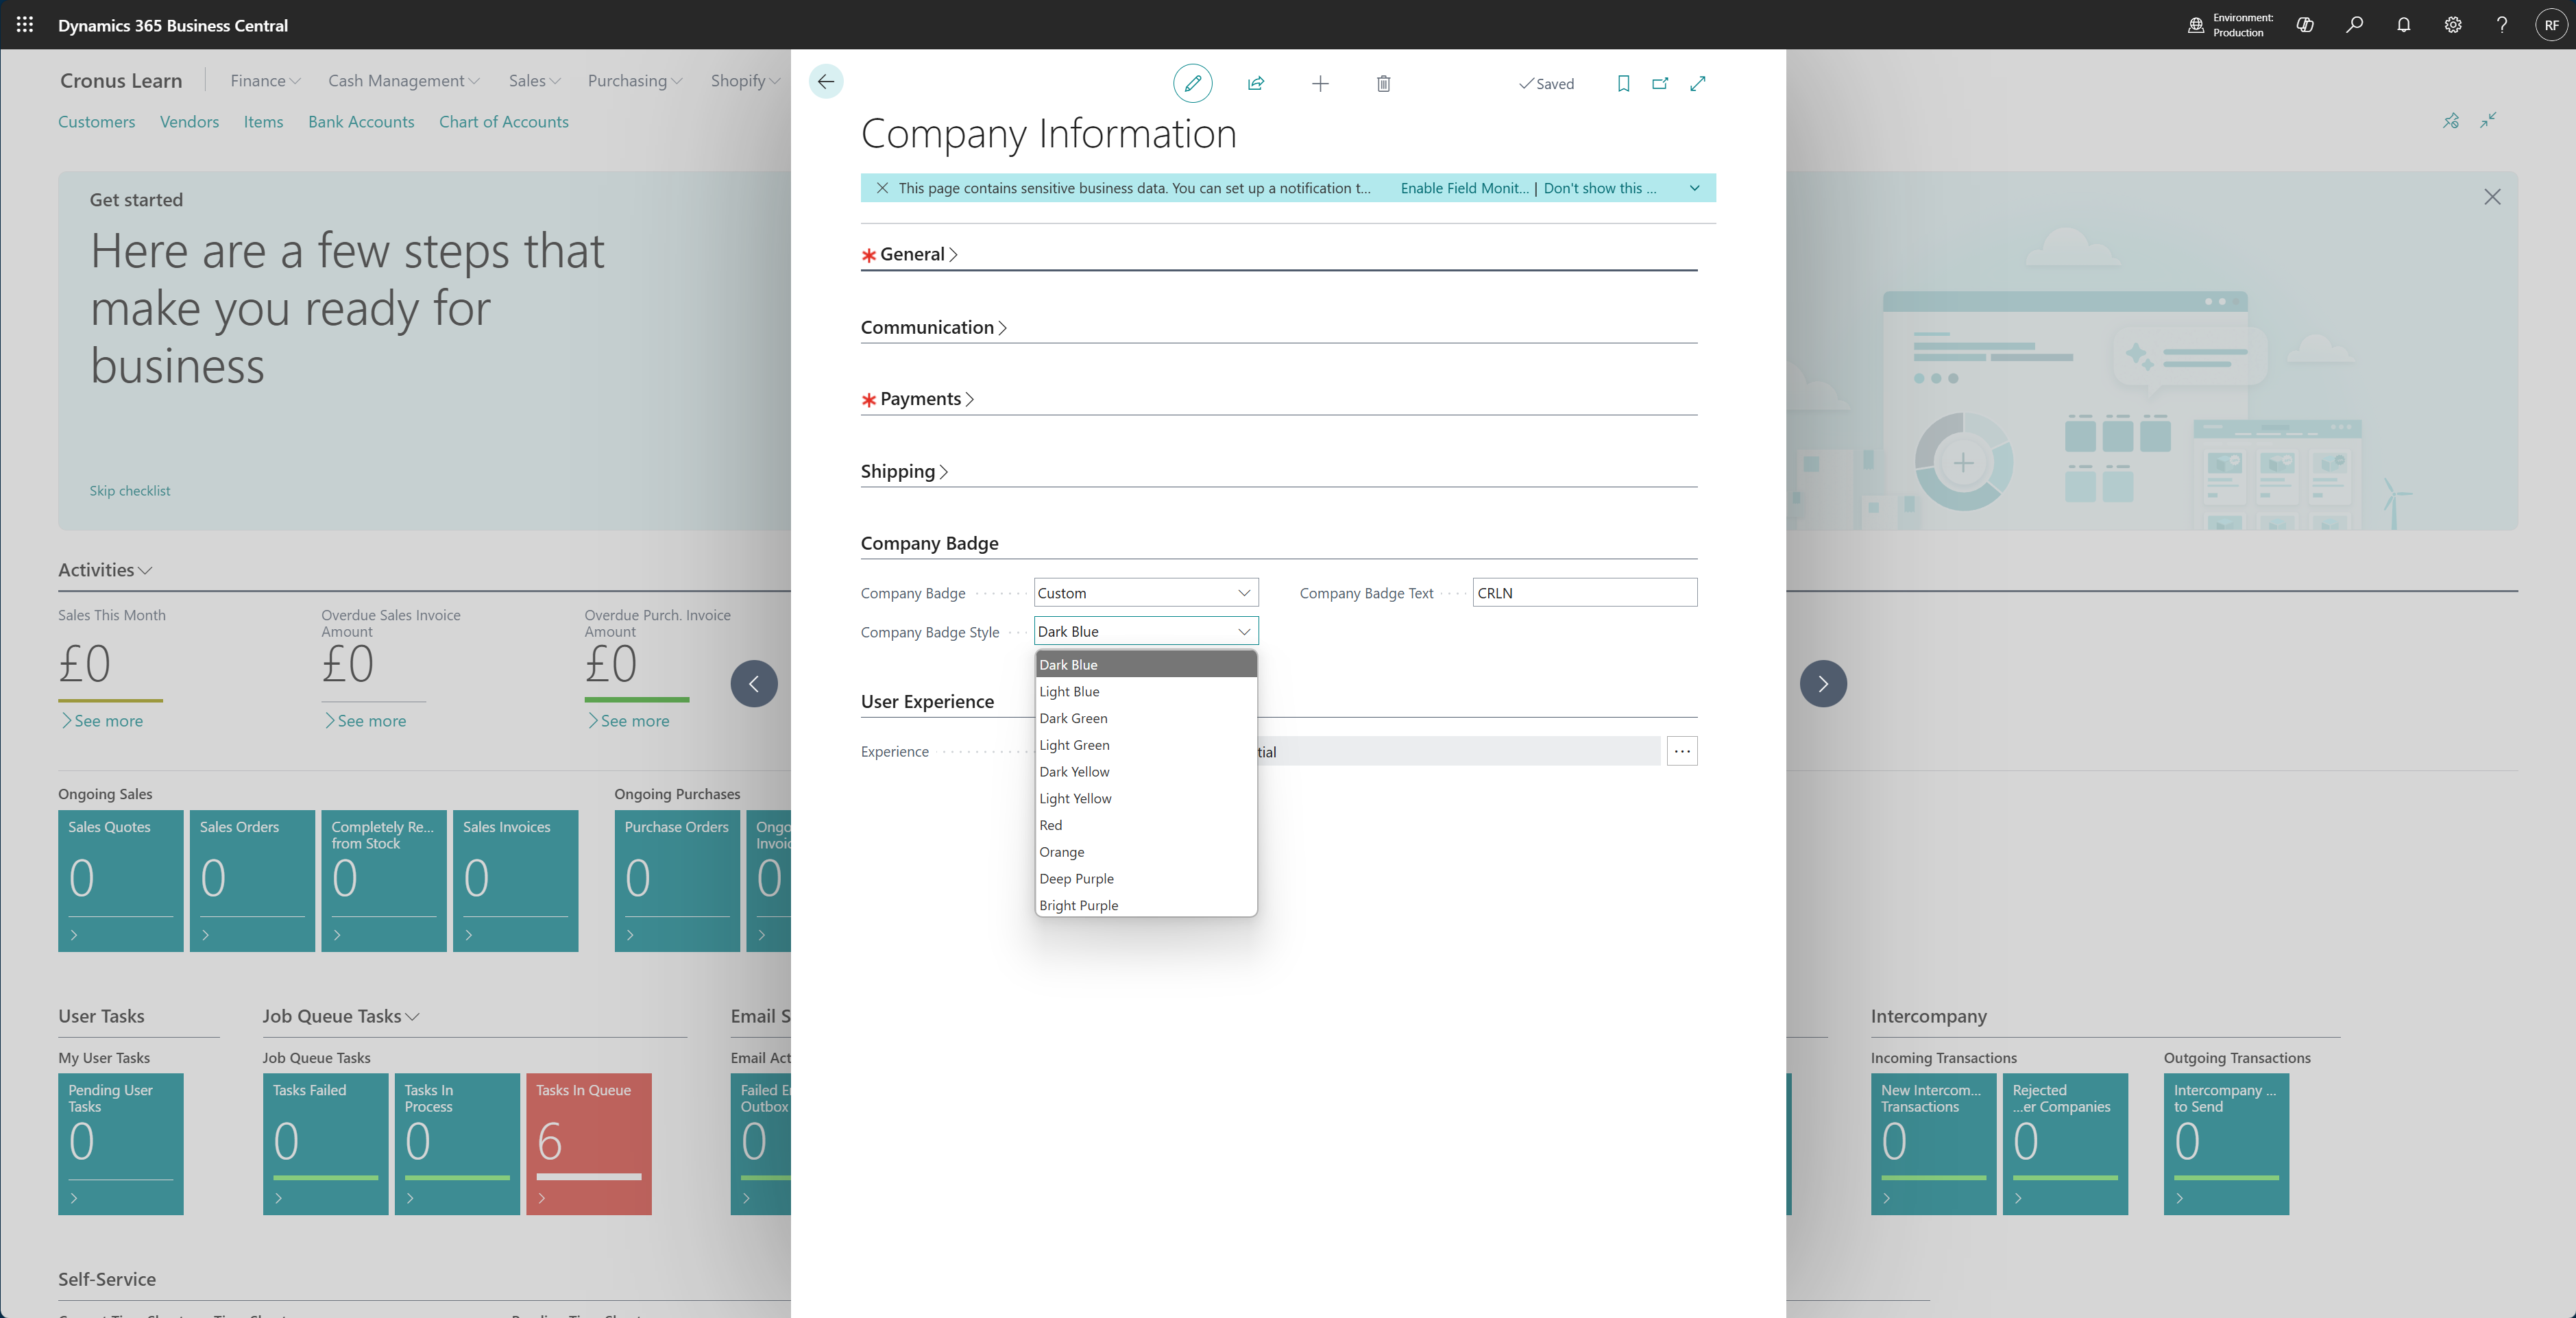This screenshot has height=1318, width=2576.
Task: Click the plus new record icon
Action: tap(1320, 83)
